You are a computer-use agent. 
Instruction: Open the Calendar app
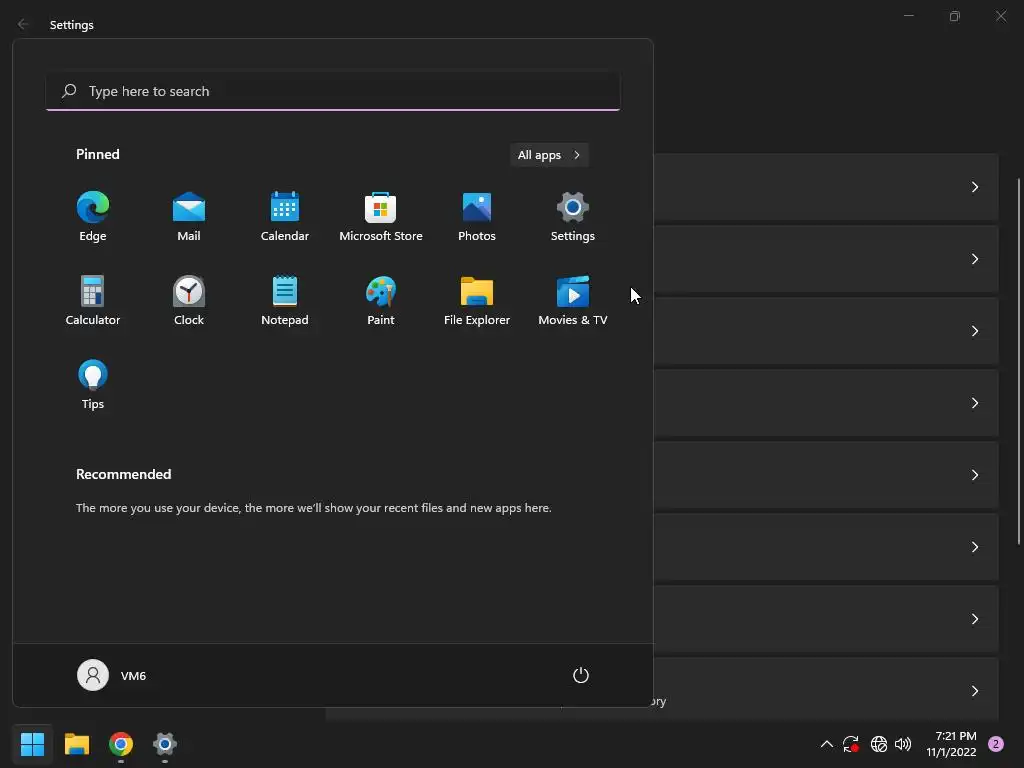tap(285, 216)
